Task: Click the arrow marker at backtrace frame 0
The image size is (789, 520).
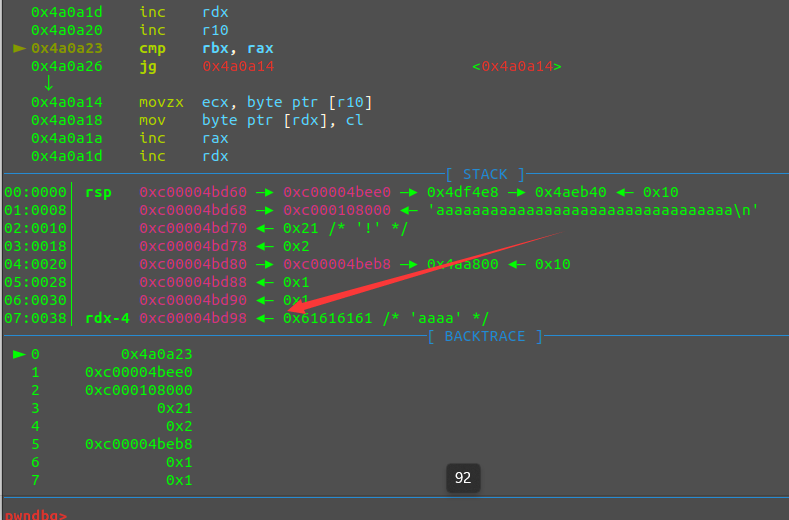Action: pyautogui.click(x=19, y=354)
